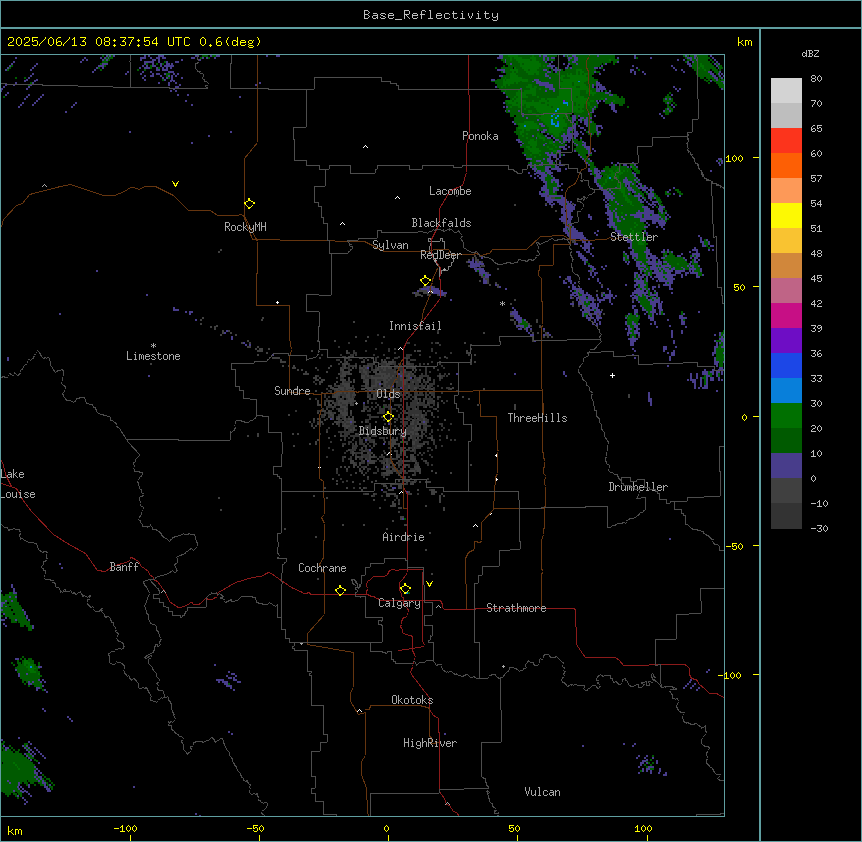
Task: Click the Lacombe town label
Action: tap(450, 191)
